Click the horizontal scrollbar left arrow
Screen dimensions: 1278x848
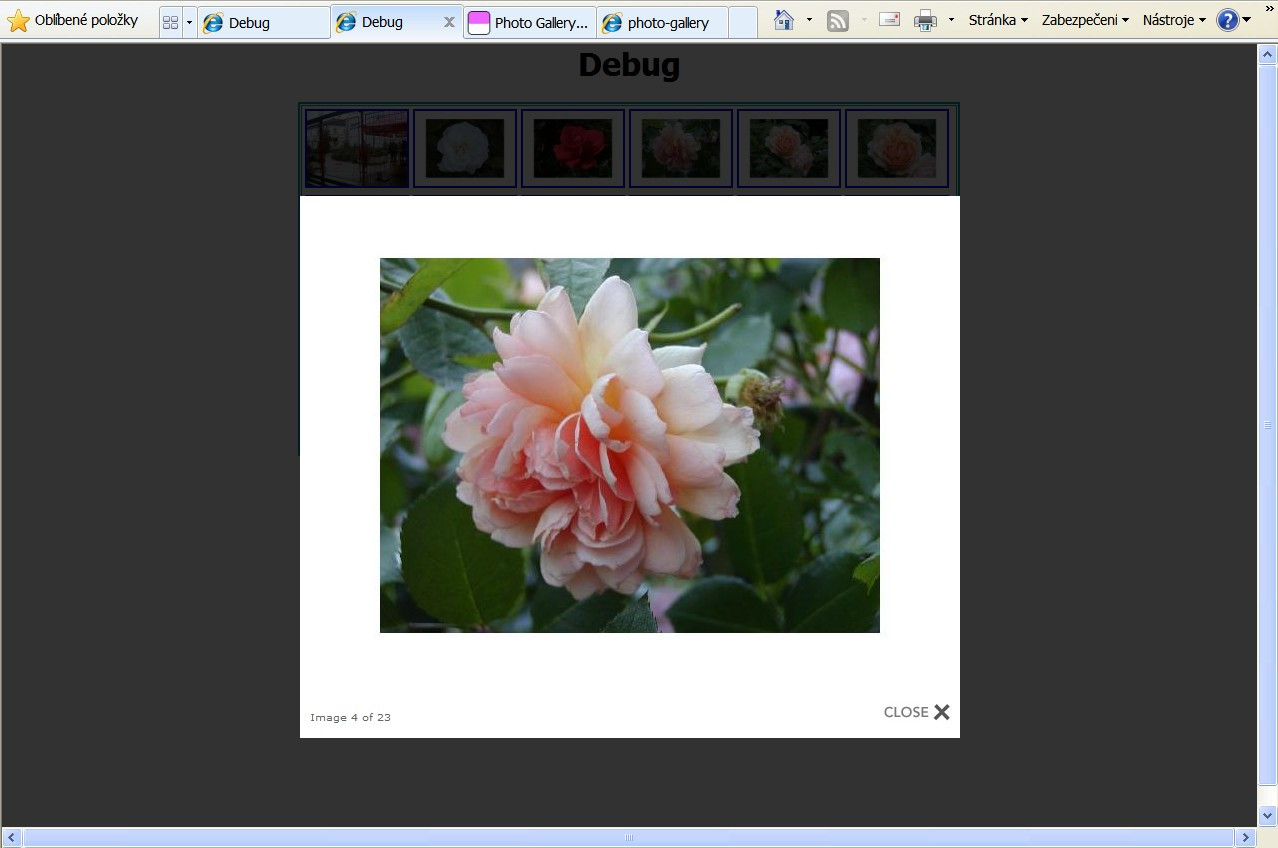(11, 838)
